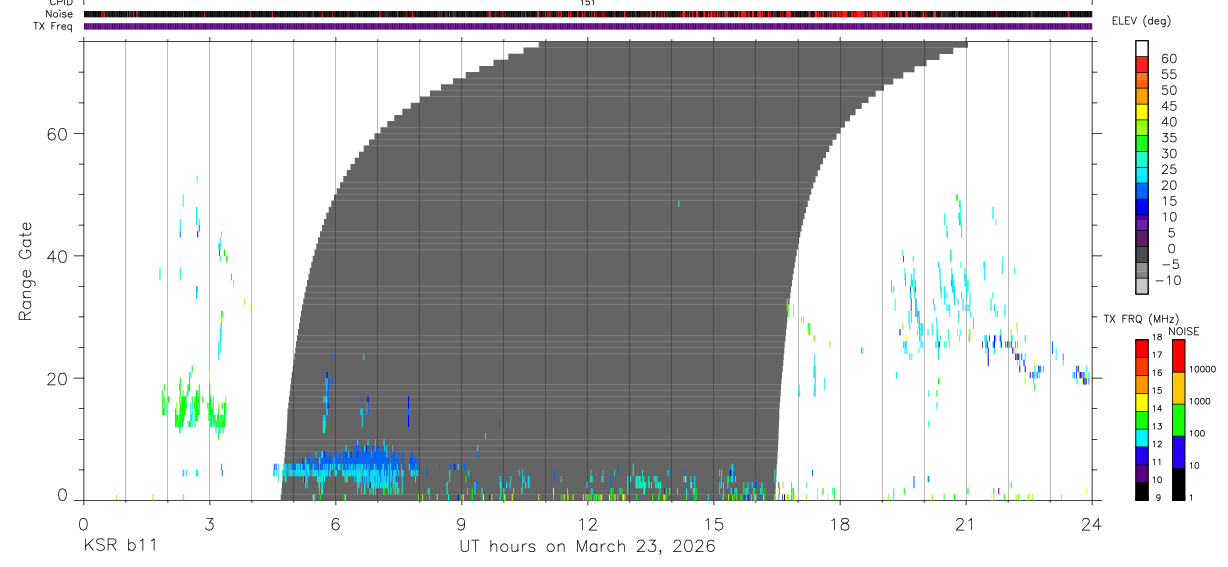Image resolution: width=1228 pixels, height=567 pixels.
Task: Click the "1000" label on NOISE colorbar
Action: 1199,402
